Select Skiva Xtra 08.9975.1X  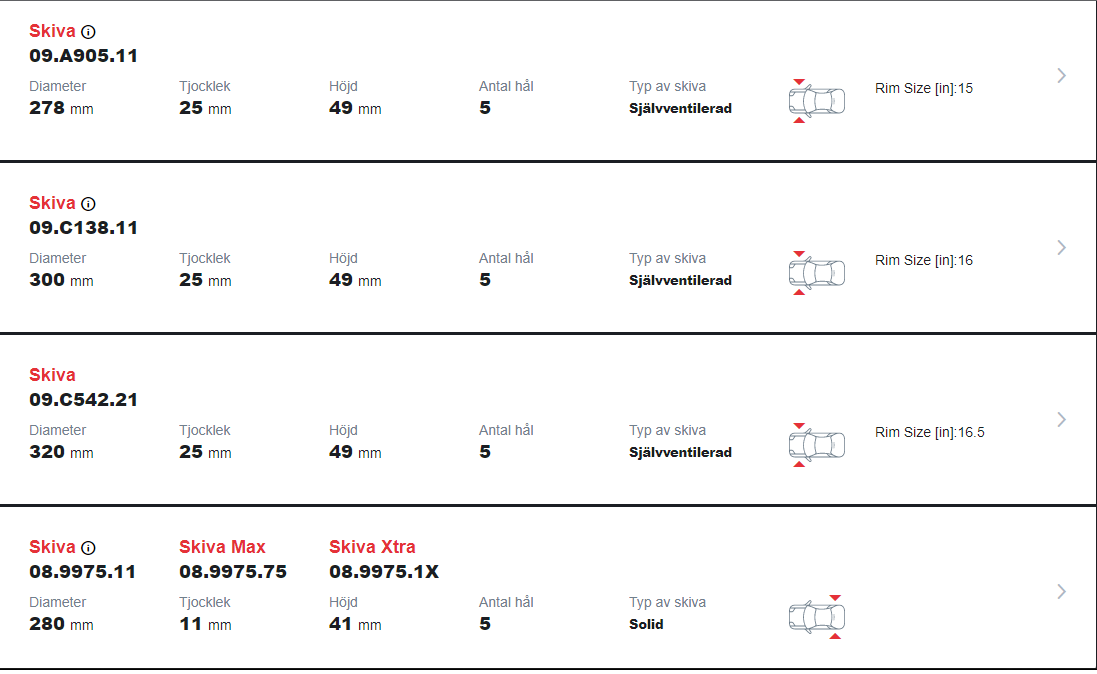click(x=384, y=560)
